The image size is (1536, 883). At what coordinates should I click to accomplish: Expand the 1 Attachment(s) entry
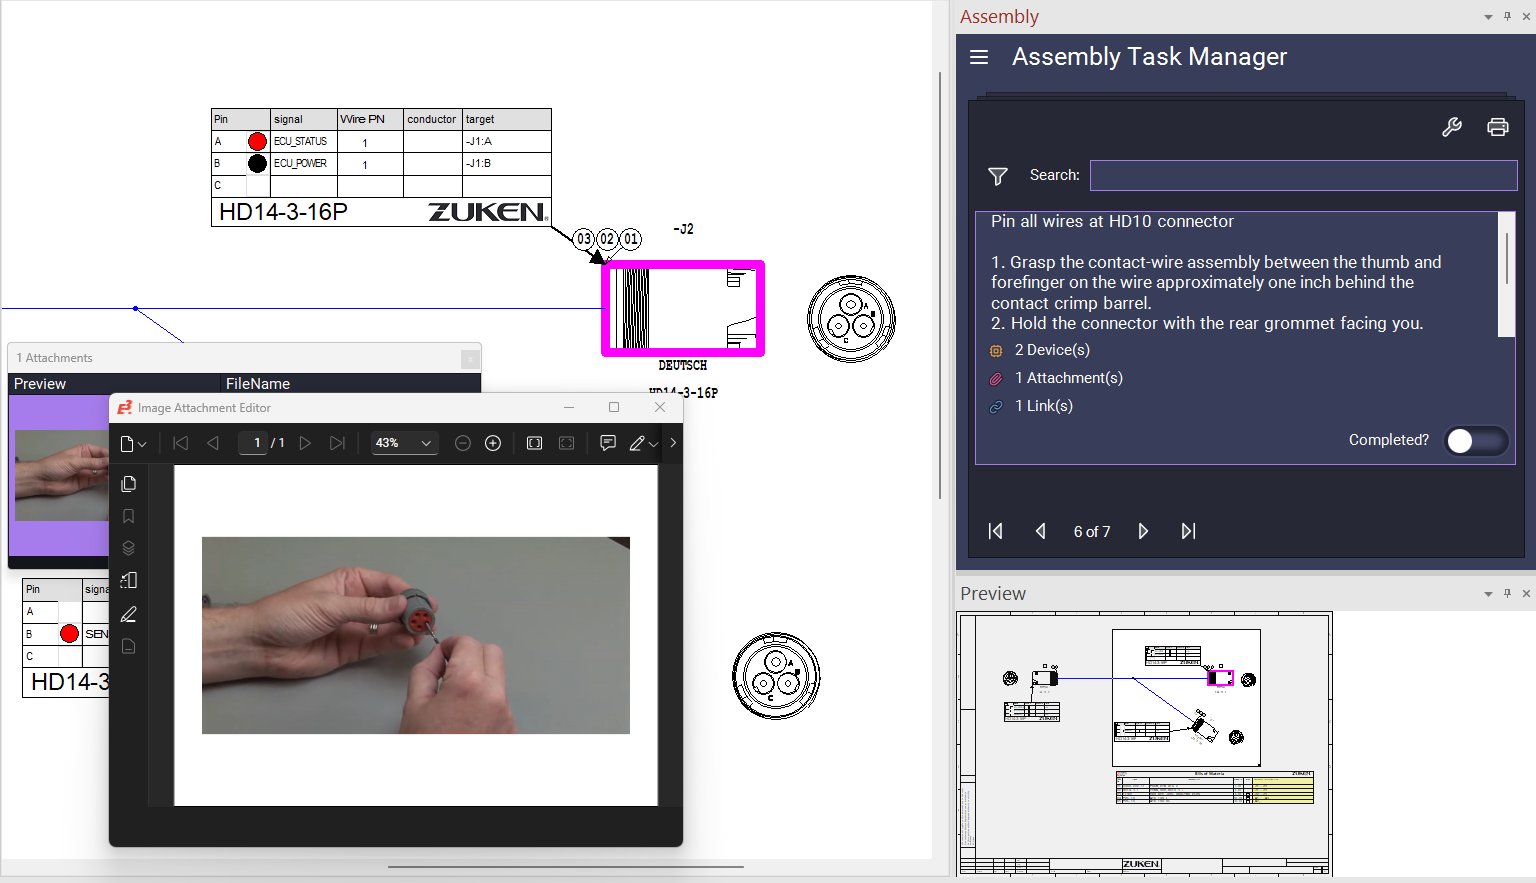[1068, 378]
